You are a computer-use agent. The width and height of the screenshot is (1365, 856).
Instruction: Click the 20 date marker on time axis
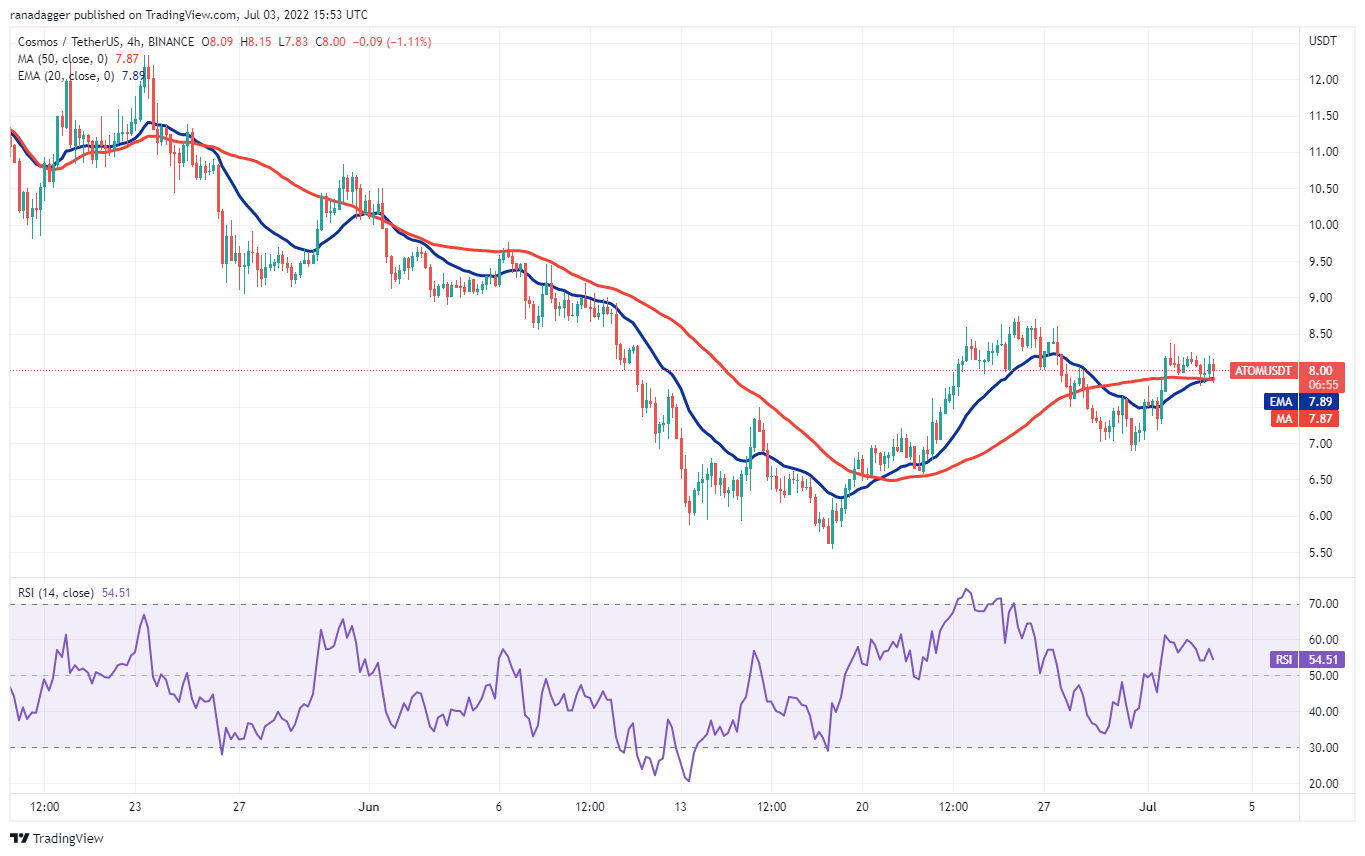(x=862, y=805)
